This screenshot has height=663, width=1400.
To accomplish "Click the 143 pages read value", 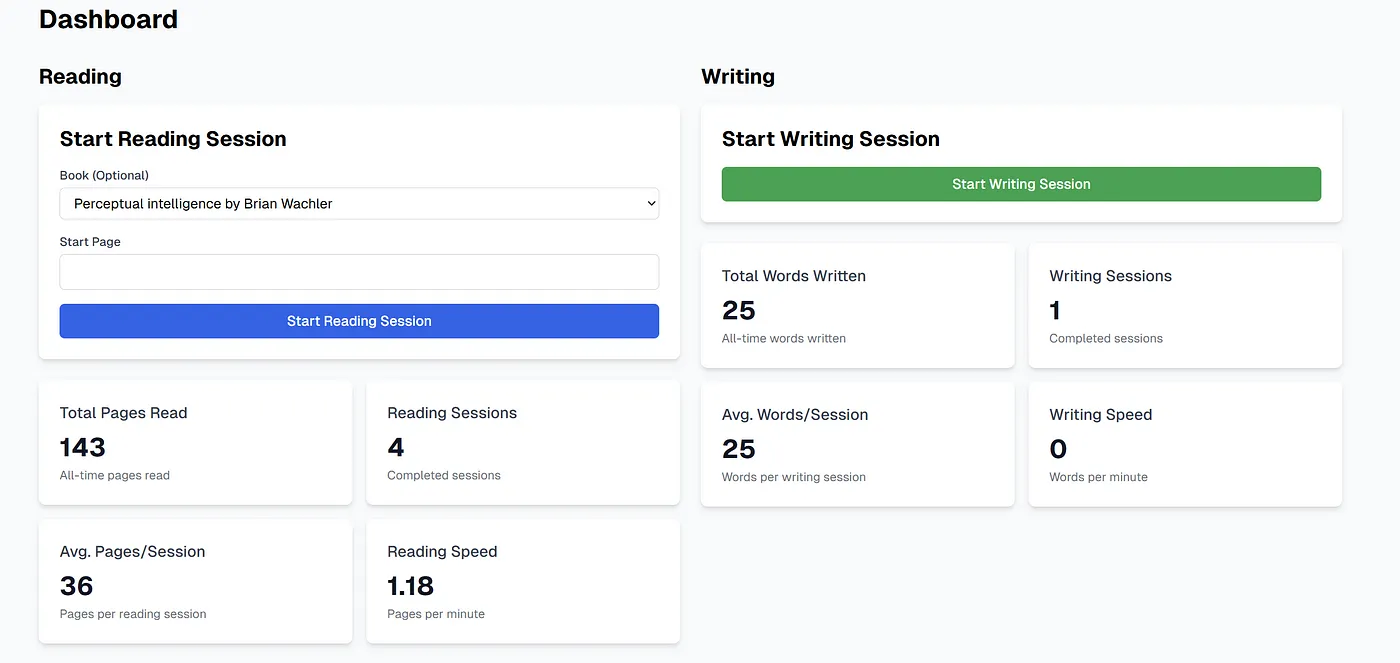I will click(83, 447).
